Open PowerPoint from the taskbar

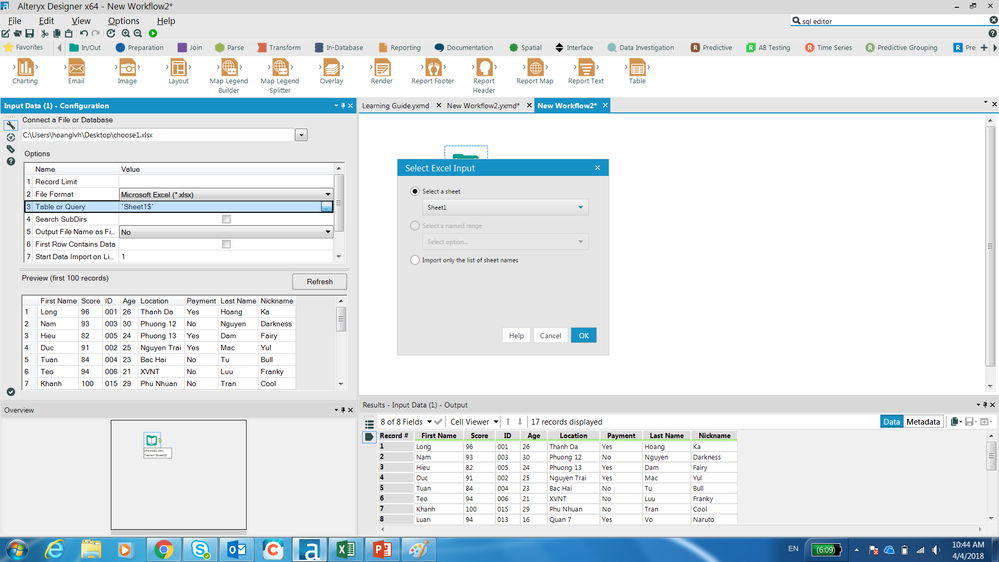tap(382, 549)
